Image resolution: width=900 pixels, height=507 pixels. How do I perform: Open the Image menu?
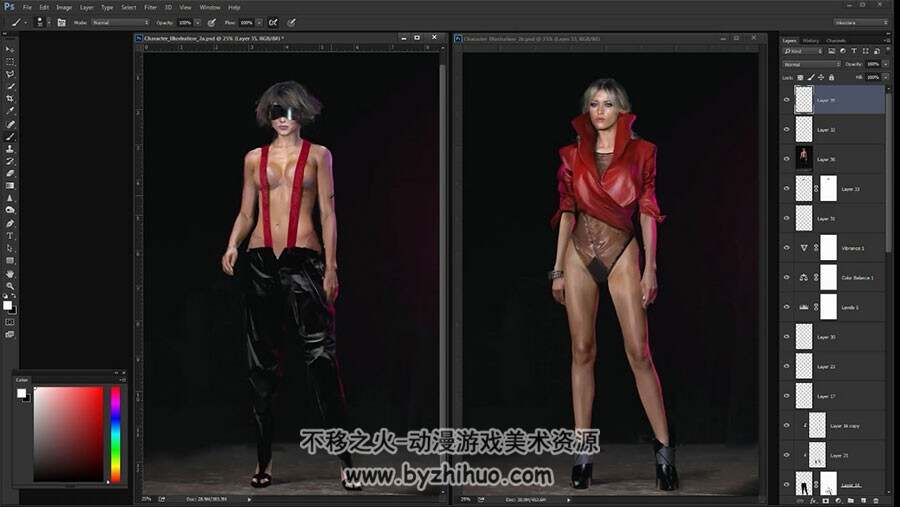(x=64, y=7)
